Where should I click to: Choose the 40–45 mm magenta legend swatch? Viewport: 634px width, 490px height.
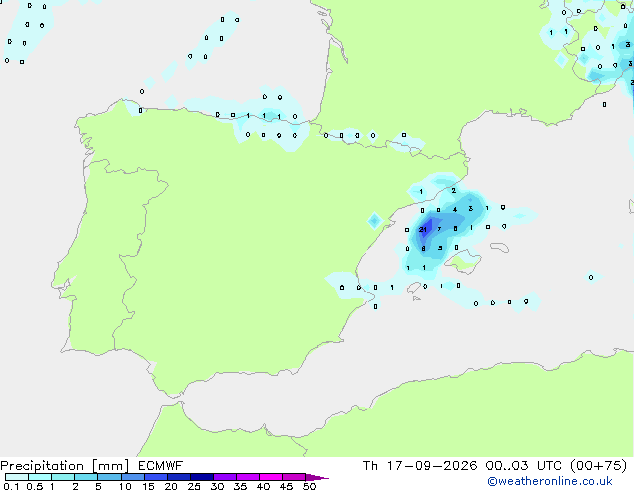tap(271, 477)
